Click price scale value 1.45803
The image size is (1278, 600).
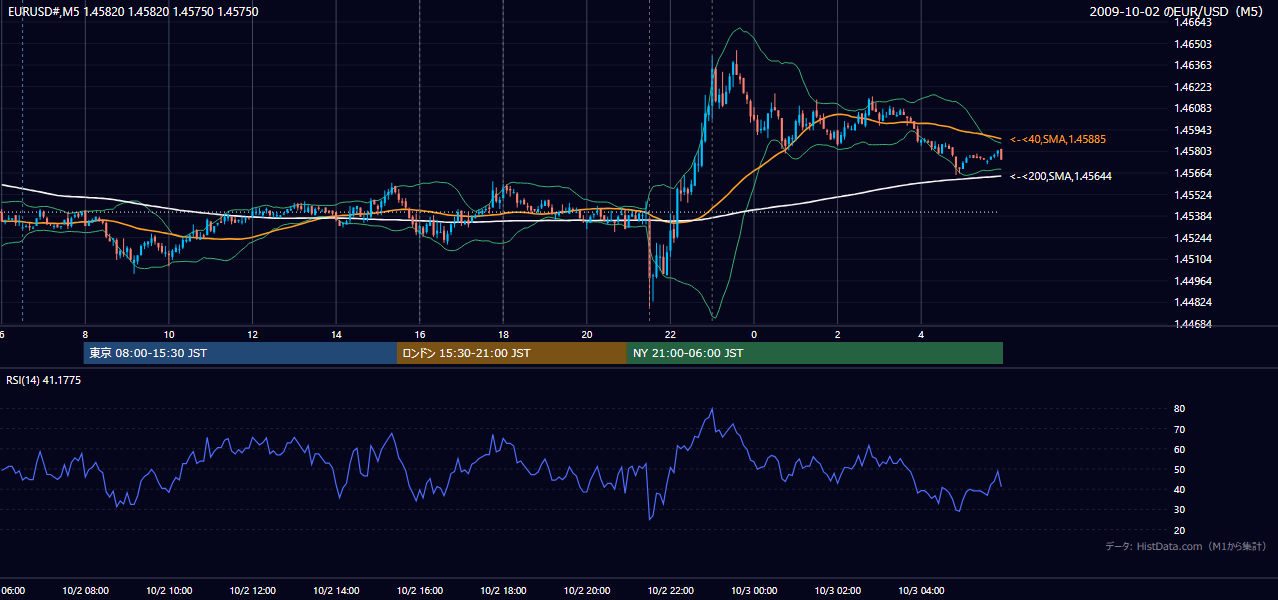pos(1193,151)
